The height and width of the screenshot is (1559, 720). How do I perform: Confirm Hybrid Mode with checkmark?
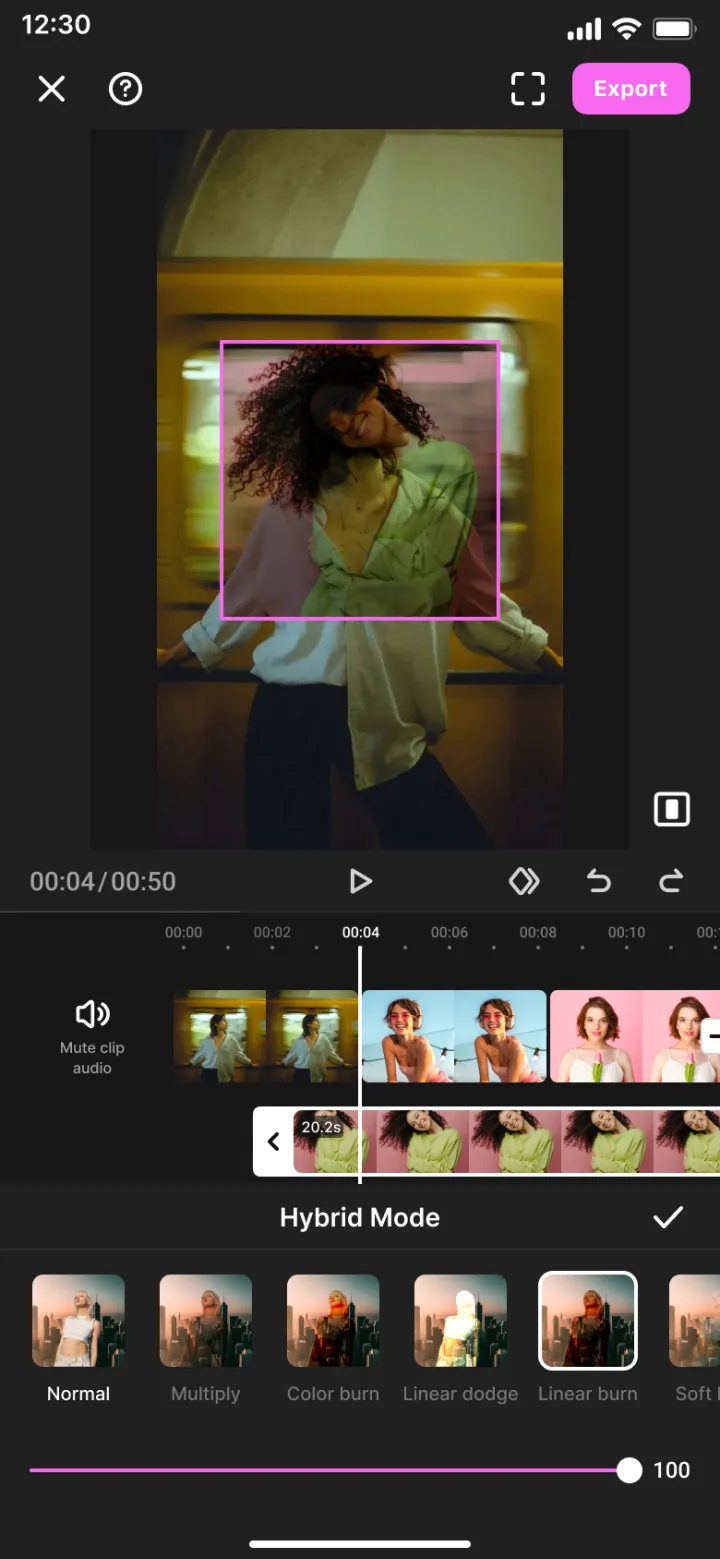pos(668,1217)
